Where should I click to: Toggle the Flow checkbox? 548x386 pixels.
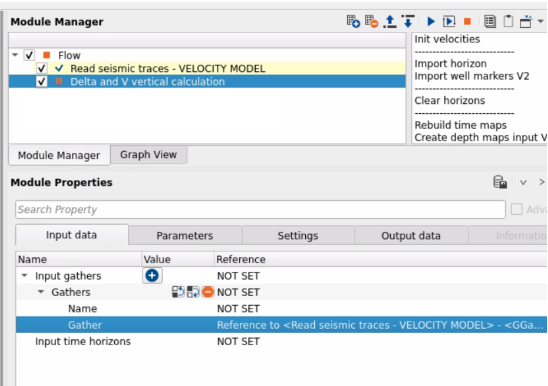tap(29, 55)
